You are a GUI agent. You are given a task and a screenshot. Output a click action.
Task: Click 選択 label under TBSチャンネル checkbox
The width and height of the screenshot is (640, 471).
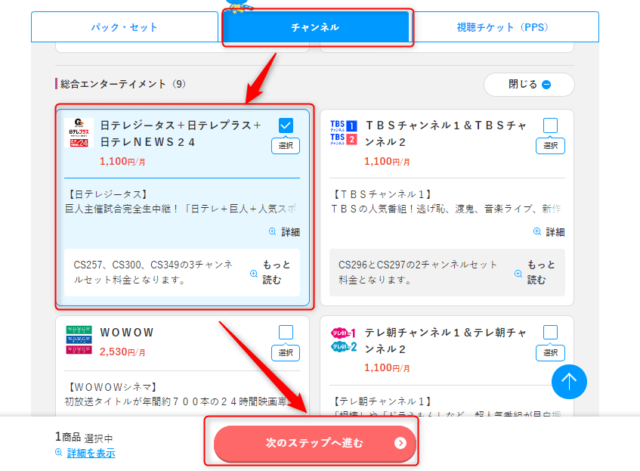(550, 146)
